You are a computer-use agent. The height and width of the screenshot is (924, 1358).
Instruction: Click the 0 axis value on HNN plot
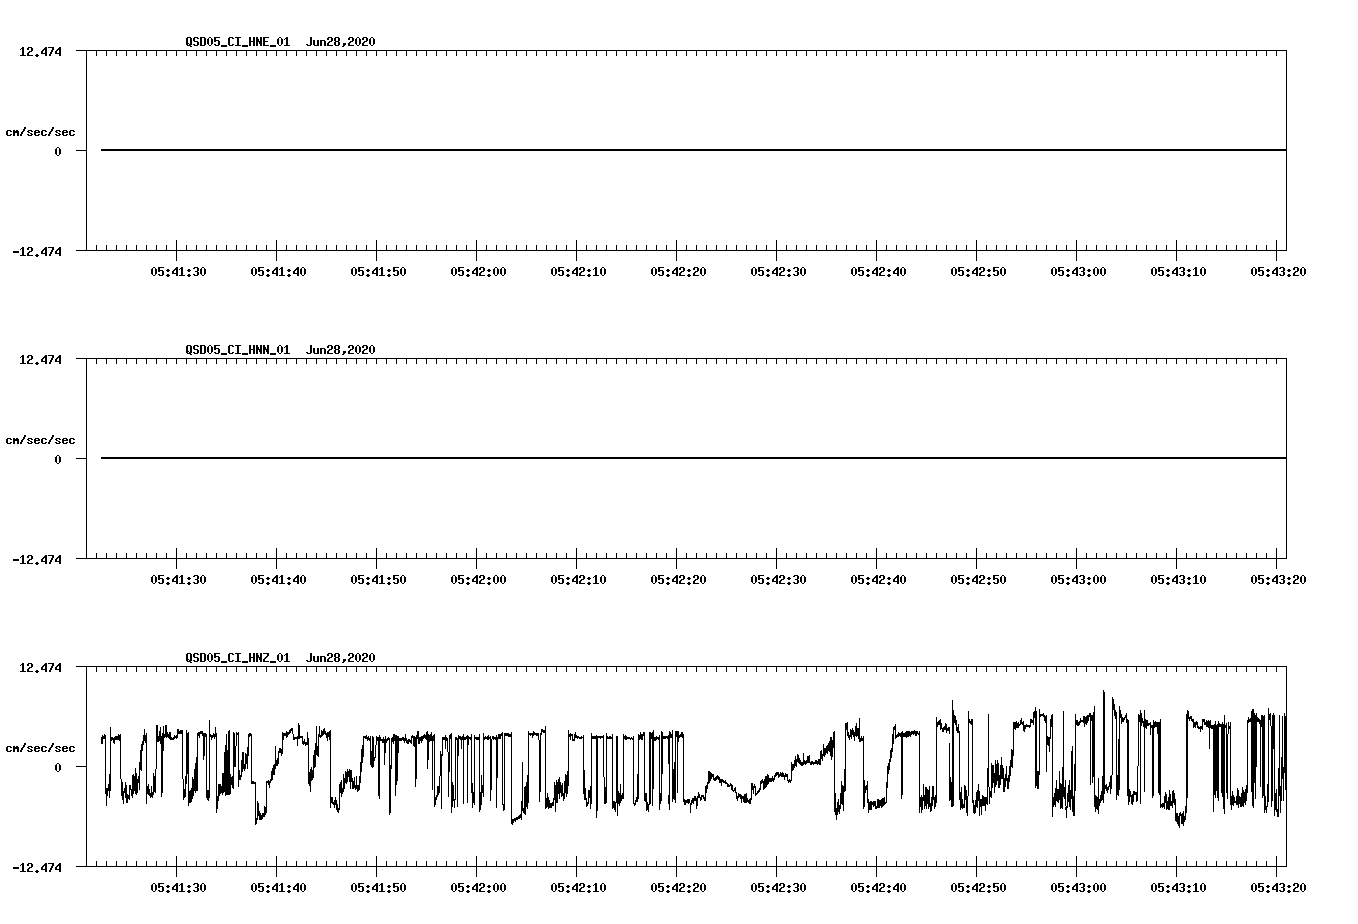pos(58,459)
